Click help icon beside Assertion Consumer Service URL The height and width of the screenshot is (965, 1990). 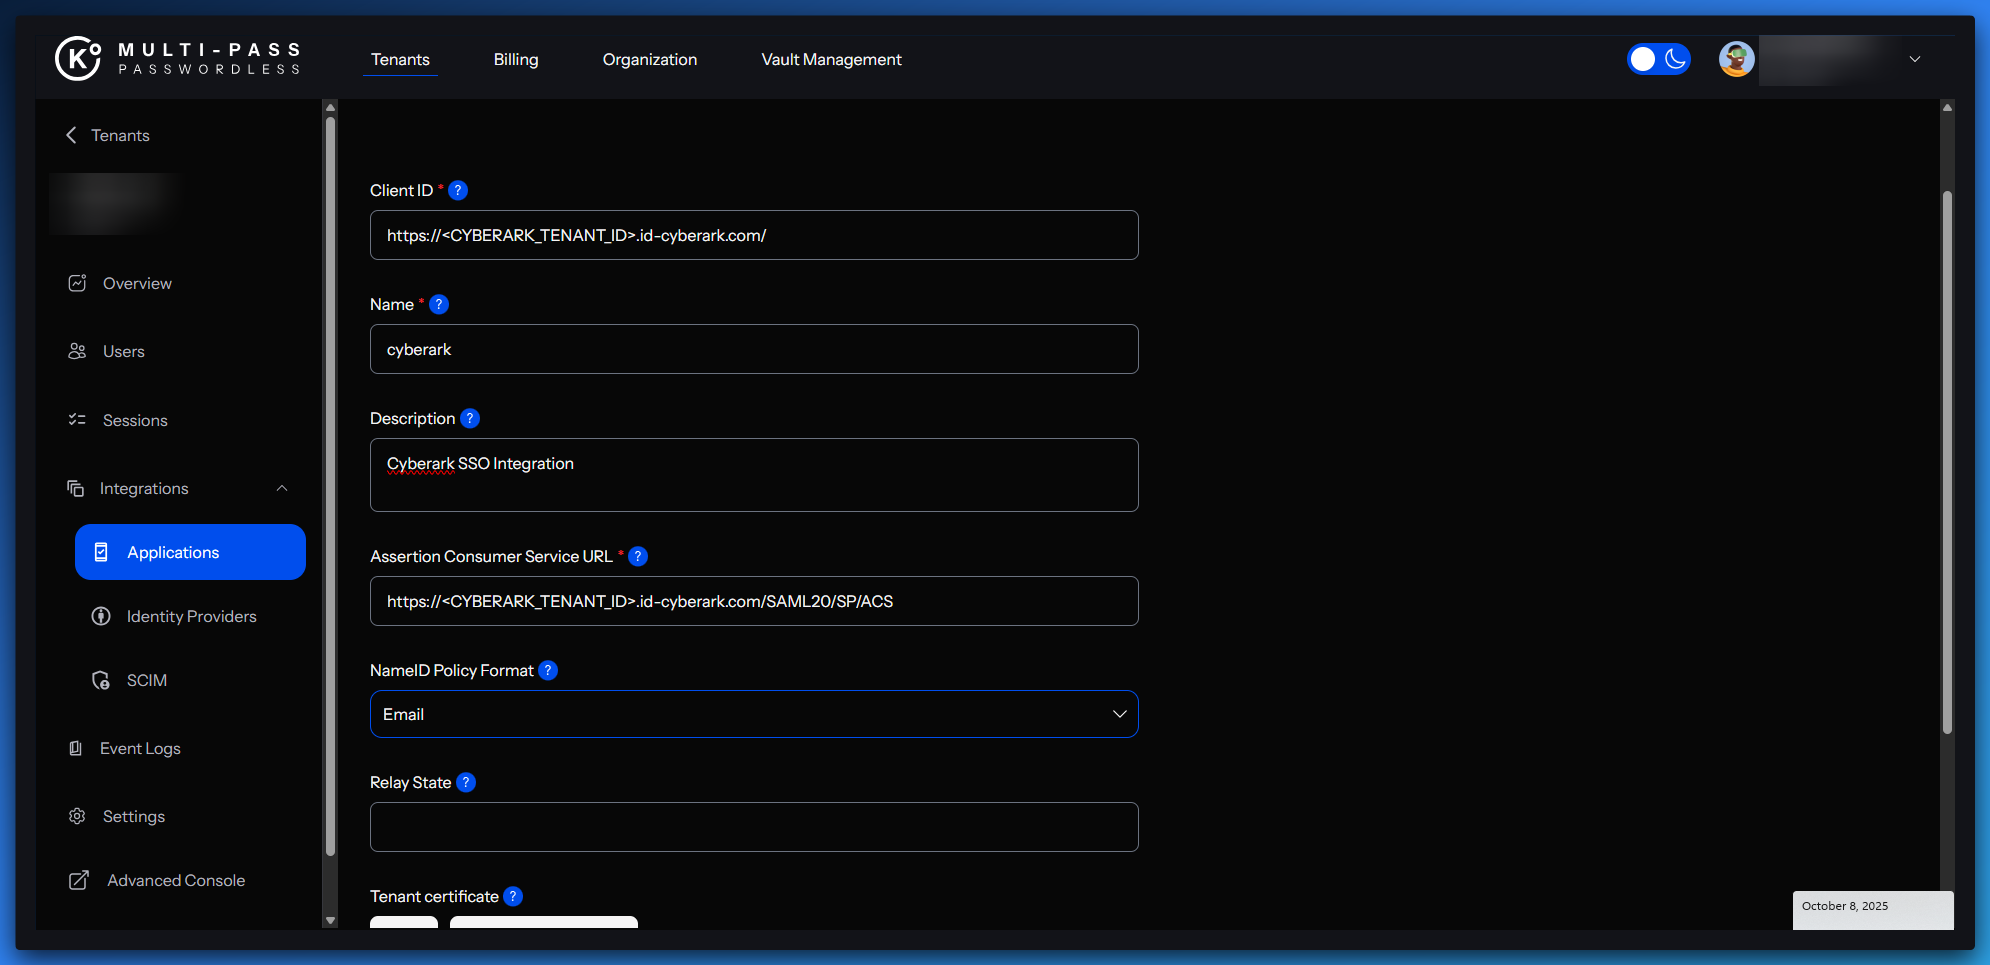tap(638, 556)
